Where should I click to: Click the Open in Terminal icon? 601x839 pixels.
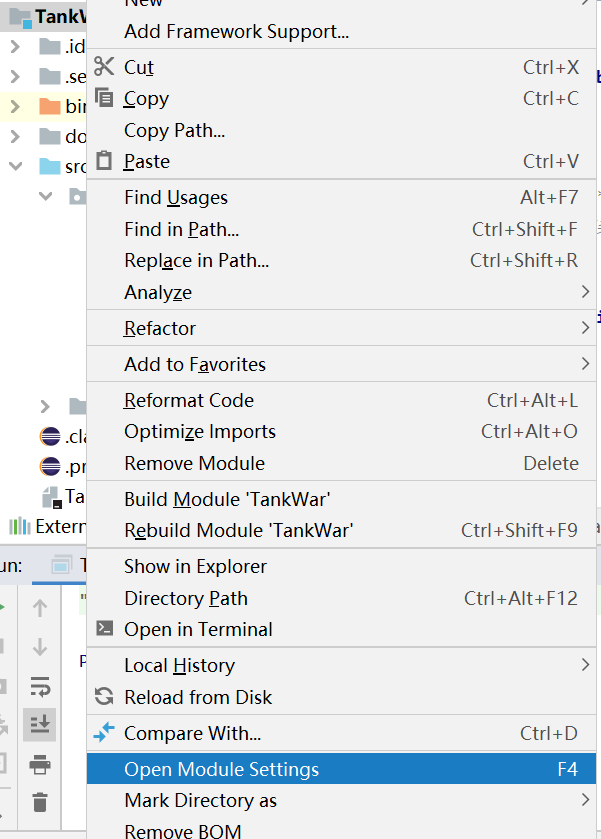(104, 628)
